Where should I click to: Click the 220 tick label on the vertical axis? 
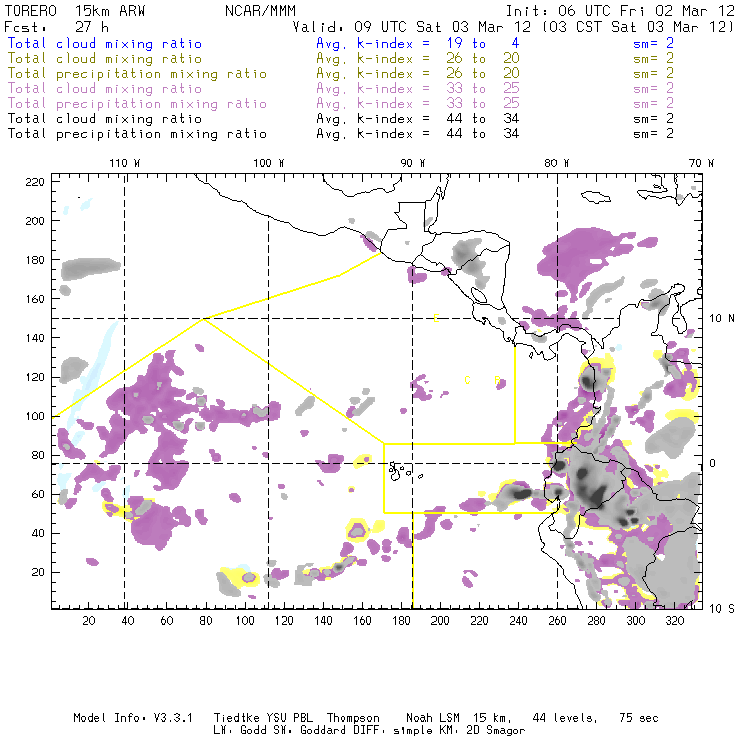[x=35, y=181]
